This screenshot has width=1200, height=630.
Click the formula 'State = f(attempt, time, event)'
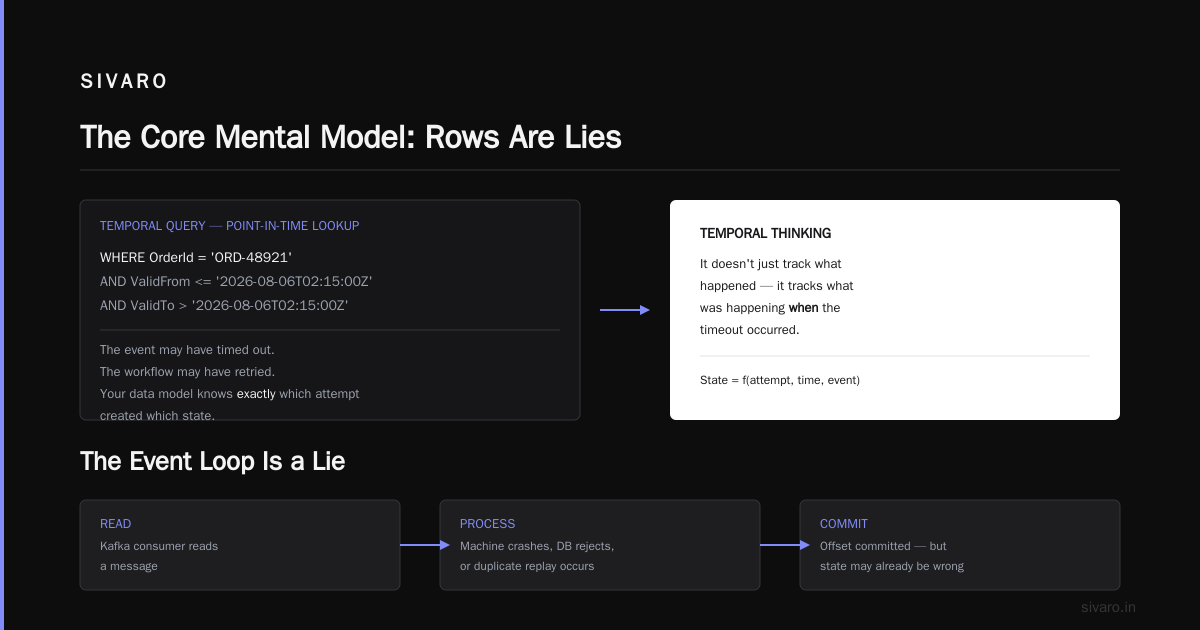pos(780,380)
